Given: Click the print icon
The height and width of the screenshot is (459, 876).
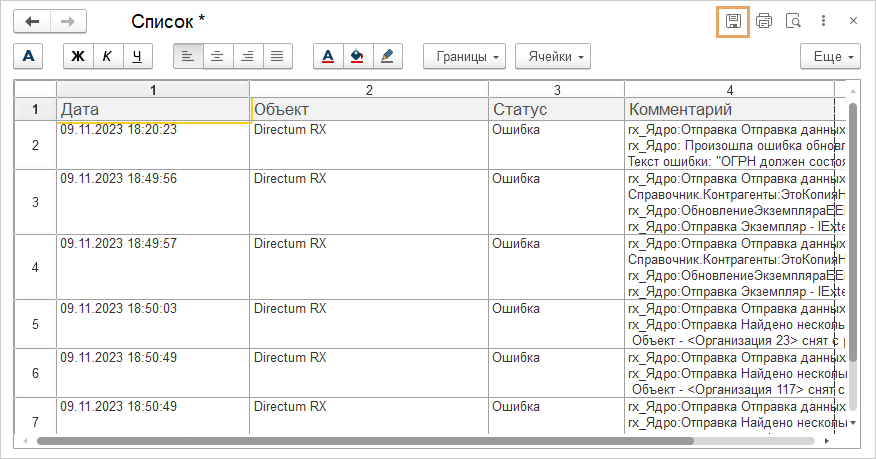Looking at the screenshot, I should pyautogui.click(x=764, y=21).
